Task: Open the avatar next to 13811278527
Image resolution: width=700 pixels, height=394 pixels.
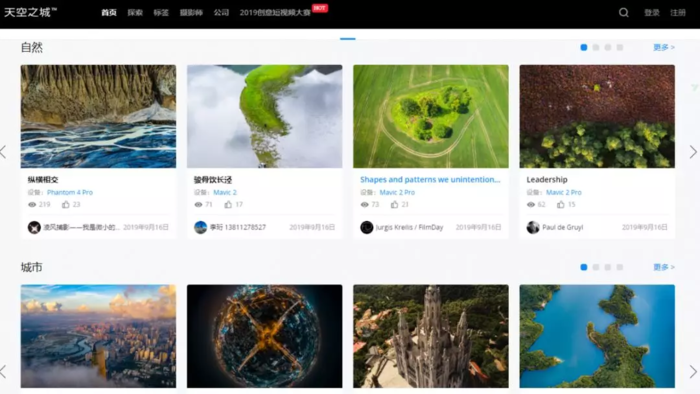Action: [x=200, y=227]
